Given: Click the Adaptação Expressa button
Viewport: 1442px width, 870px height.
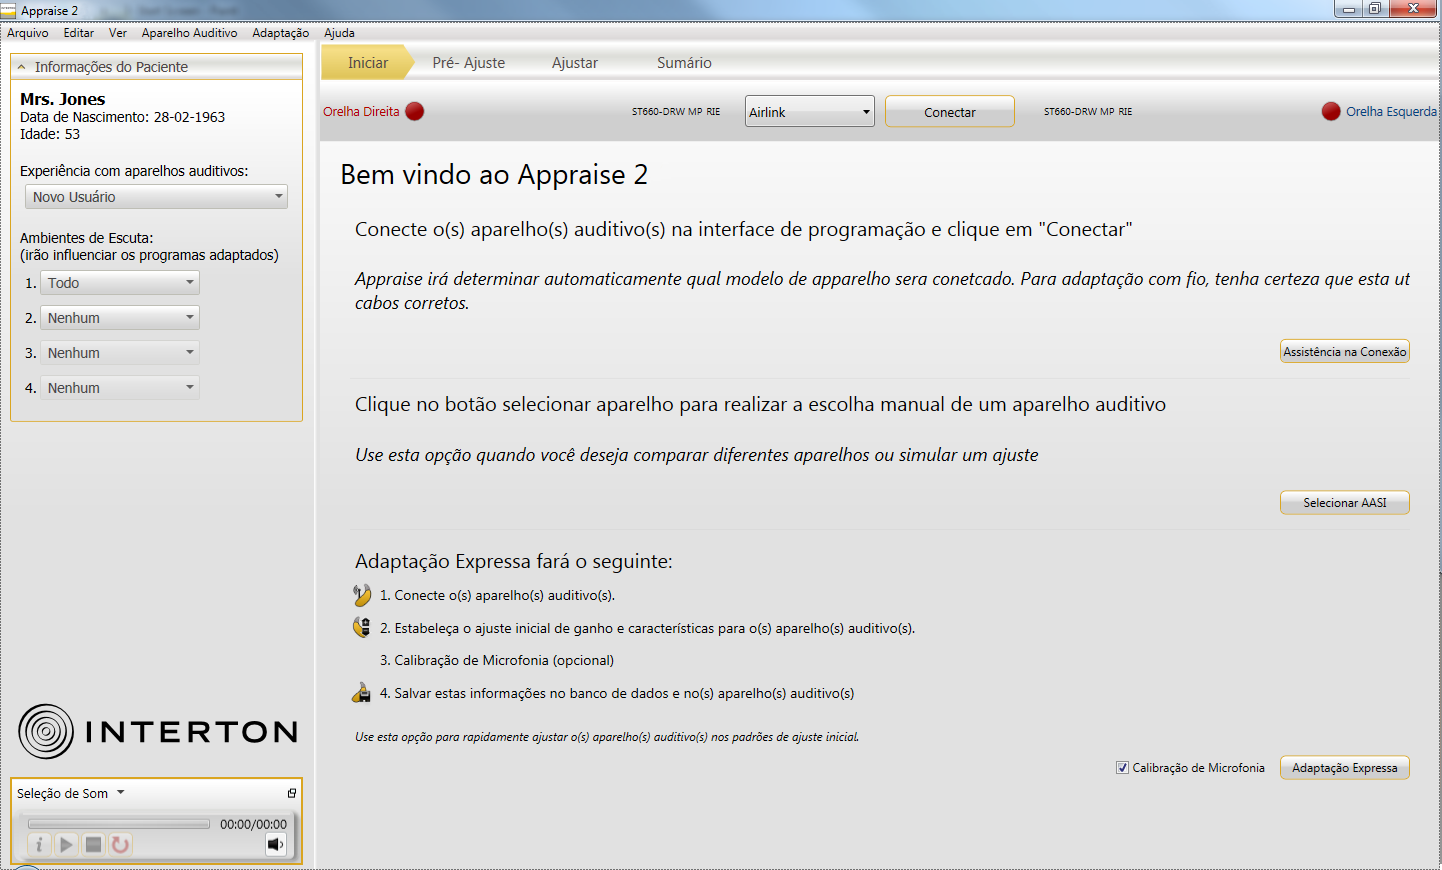Looking at the screenshot, I should click(1345, 767).
